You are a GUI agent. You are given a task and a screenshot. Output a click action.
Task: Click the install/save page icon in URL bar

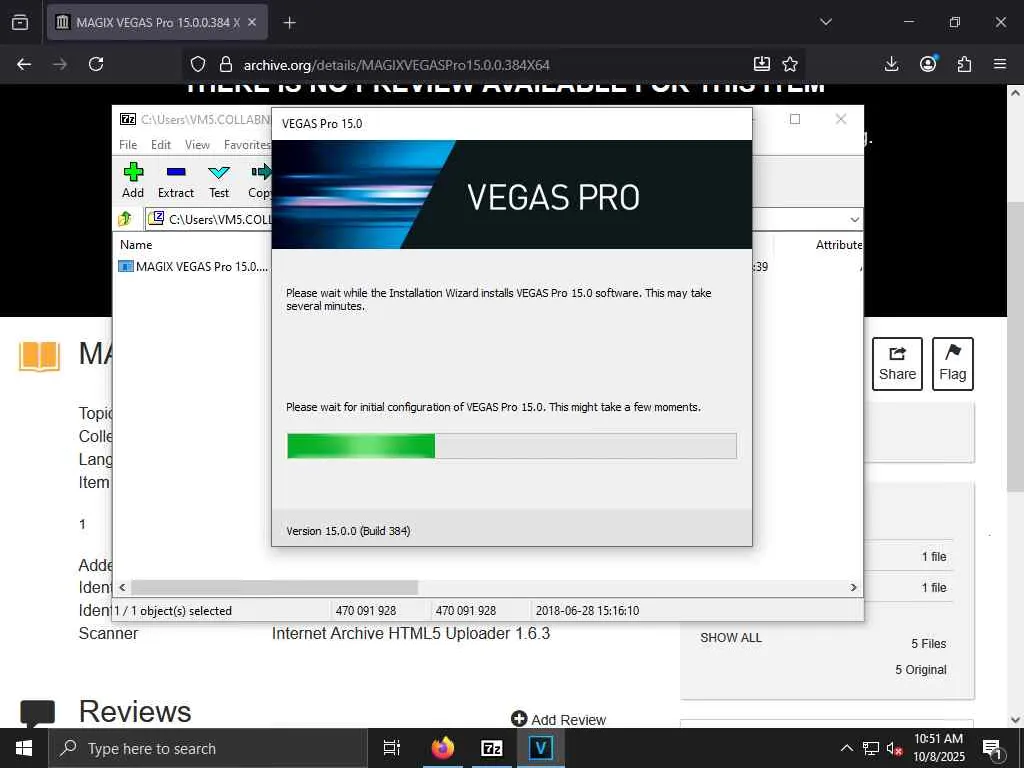coord(761,64)
